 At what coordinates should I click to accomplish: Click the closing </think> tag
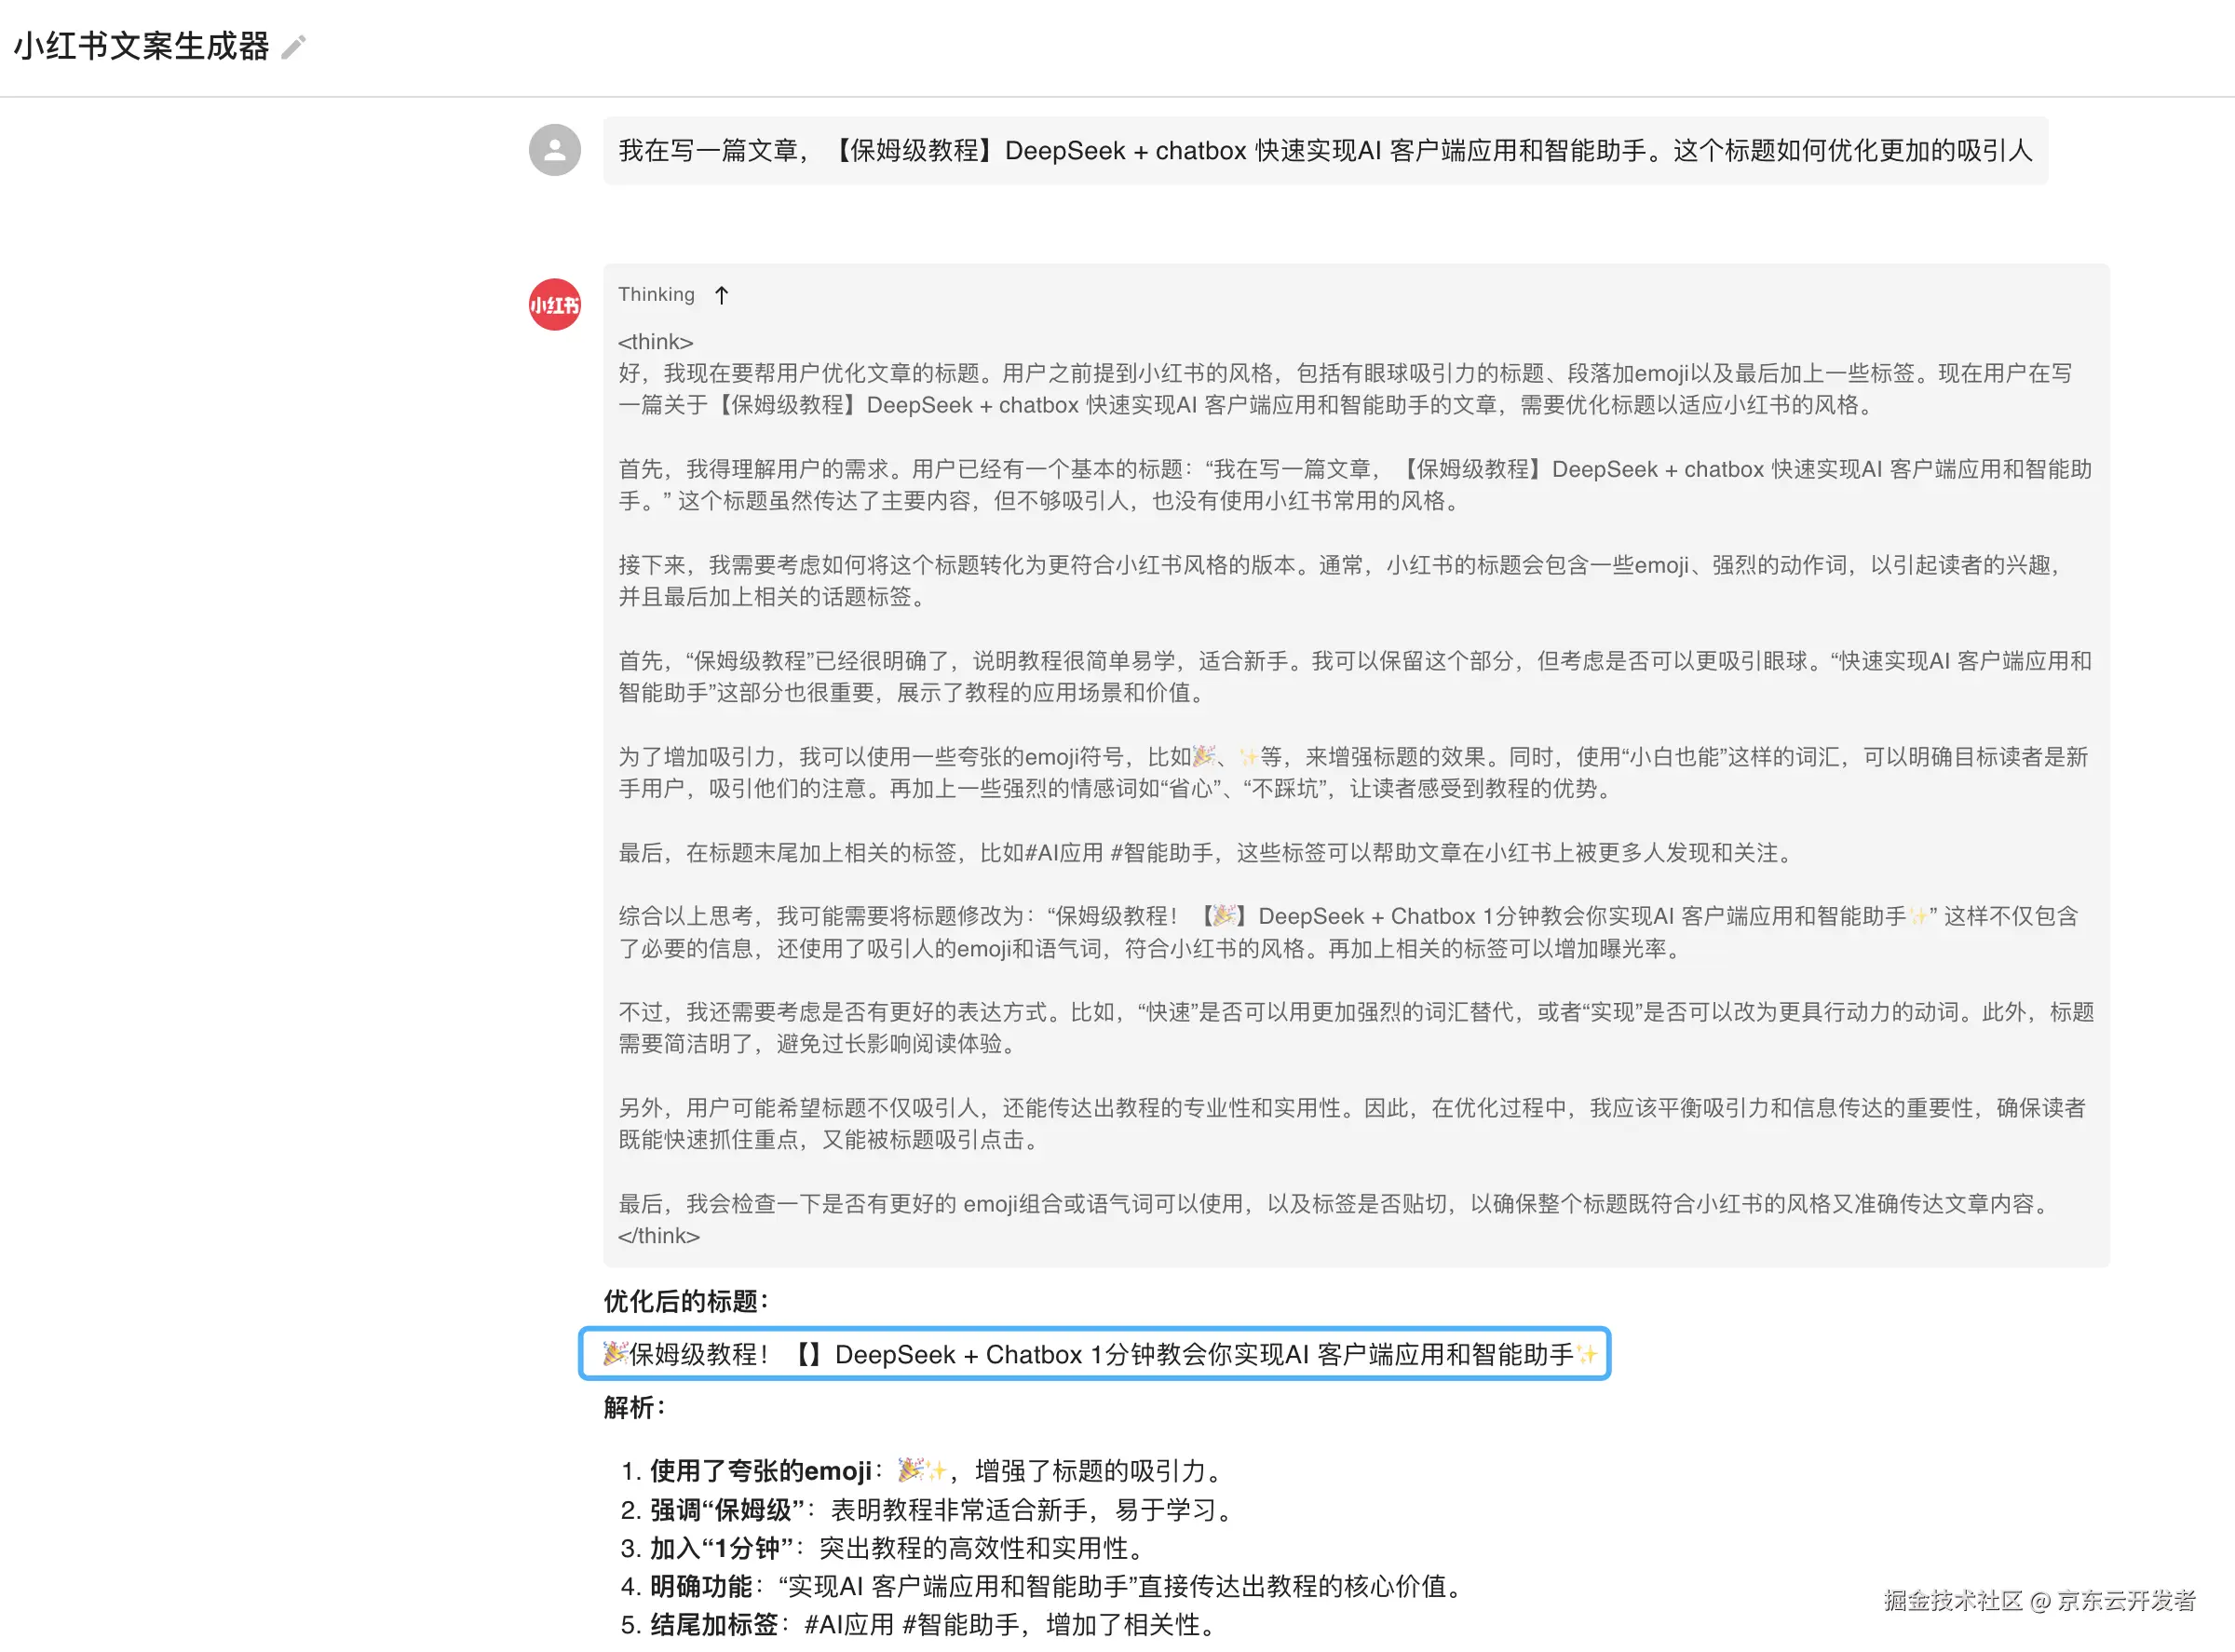coord(658,1236)
